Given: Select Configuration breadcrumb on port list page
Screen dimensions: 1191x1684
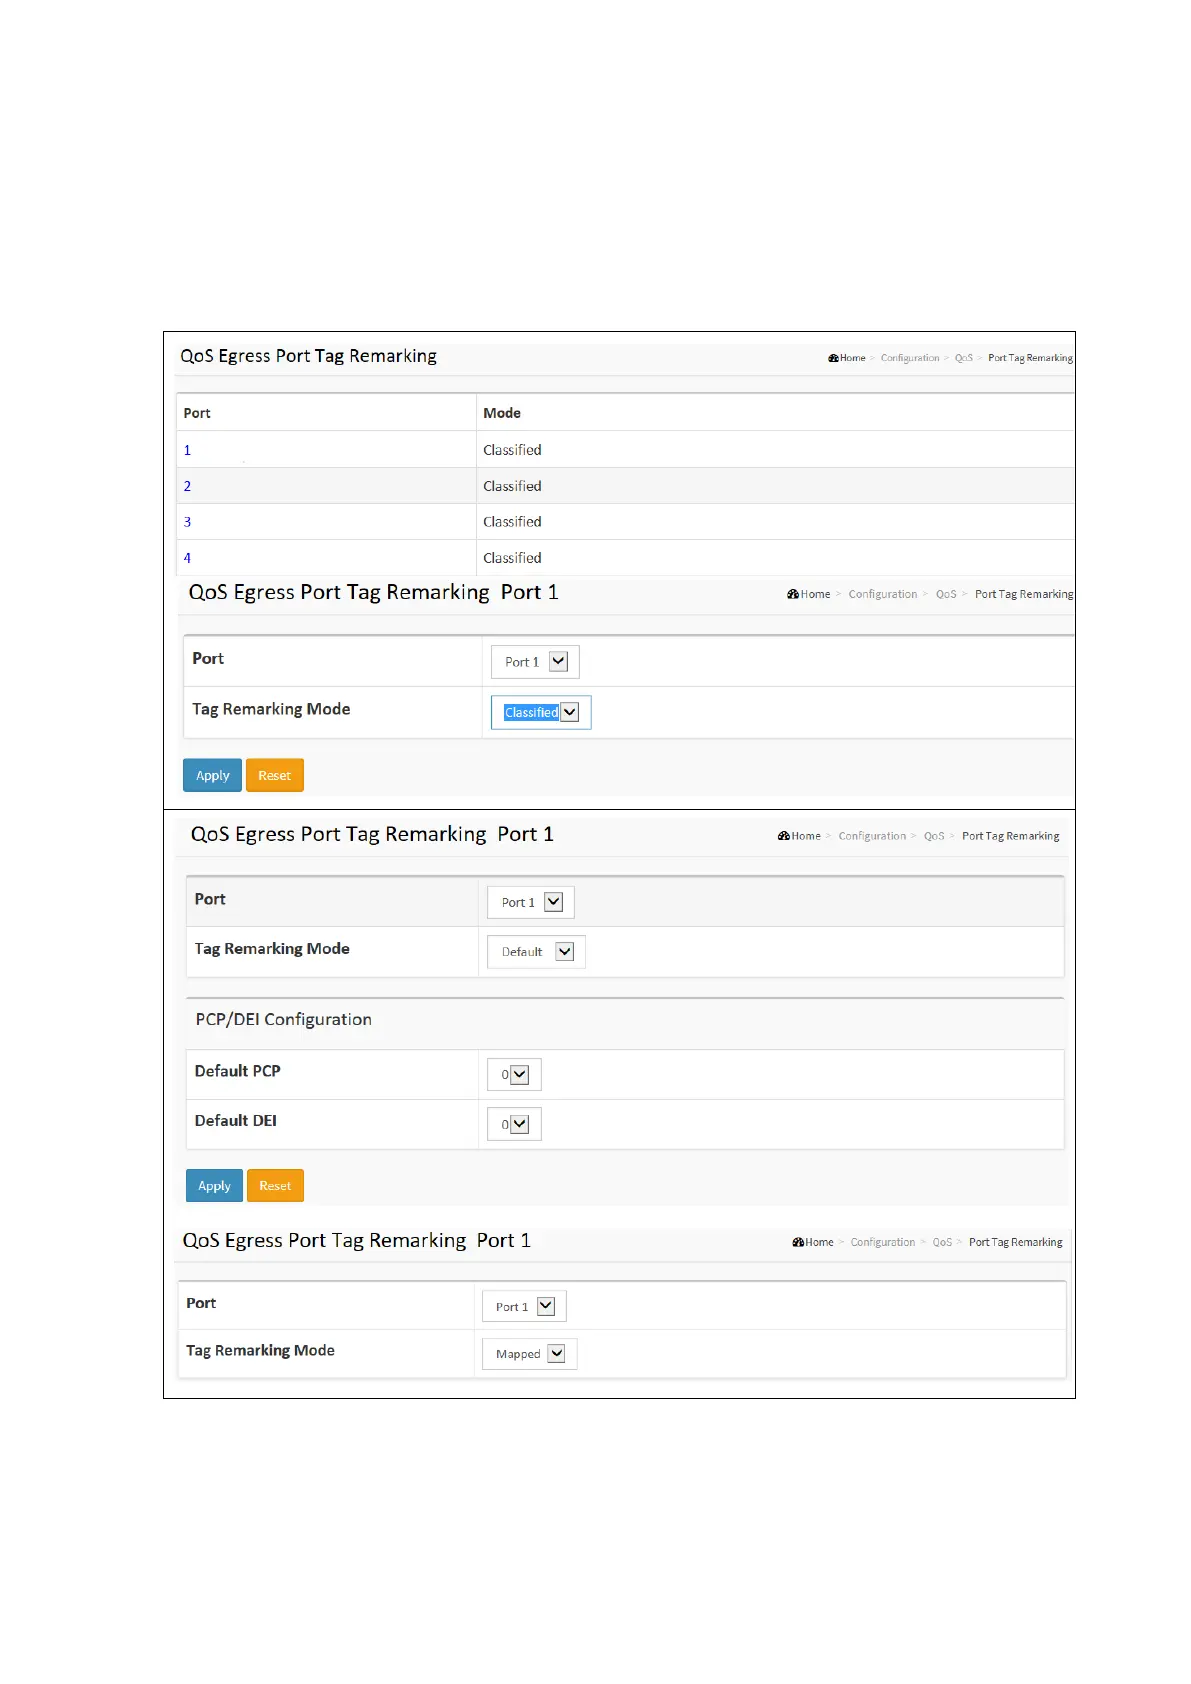Looking at the screenshot, I should pos(909,358).
